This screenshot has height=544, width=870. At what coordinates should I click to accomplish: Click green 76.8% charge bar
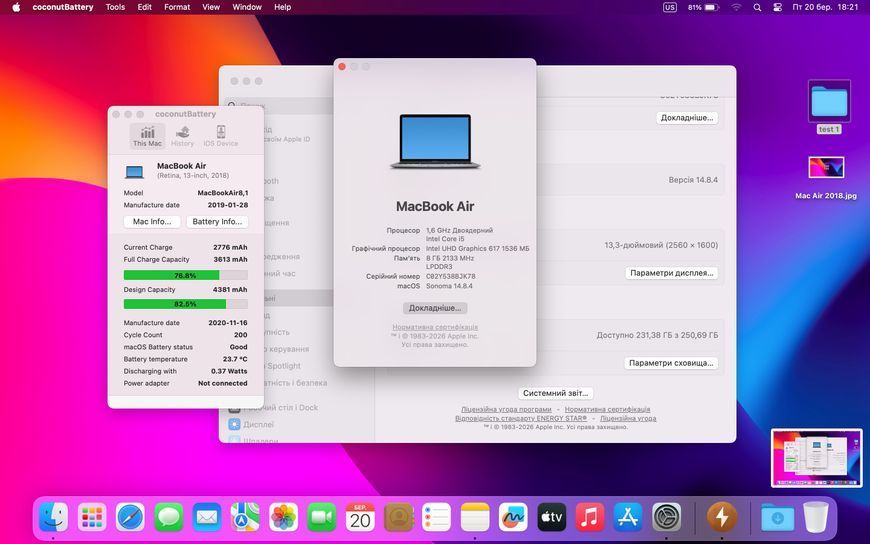185,275
